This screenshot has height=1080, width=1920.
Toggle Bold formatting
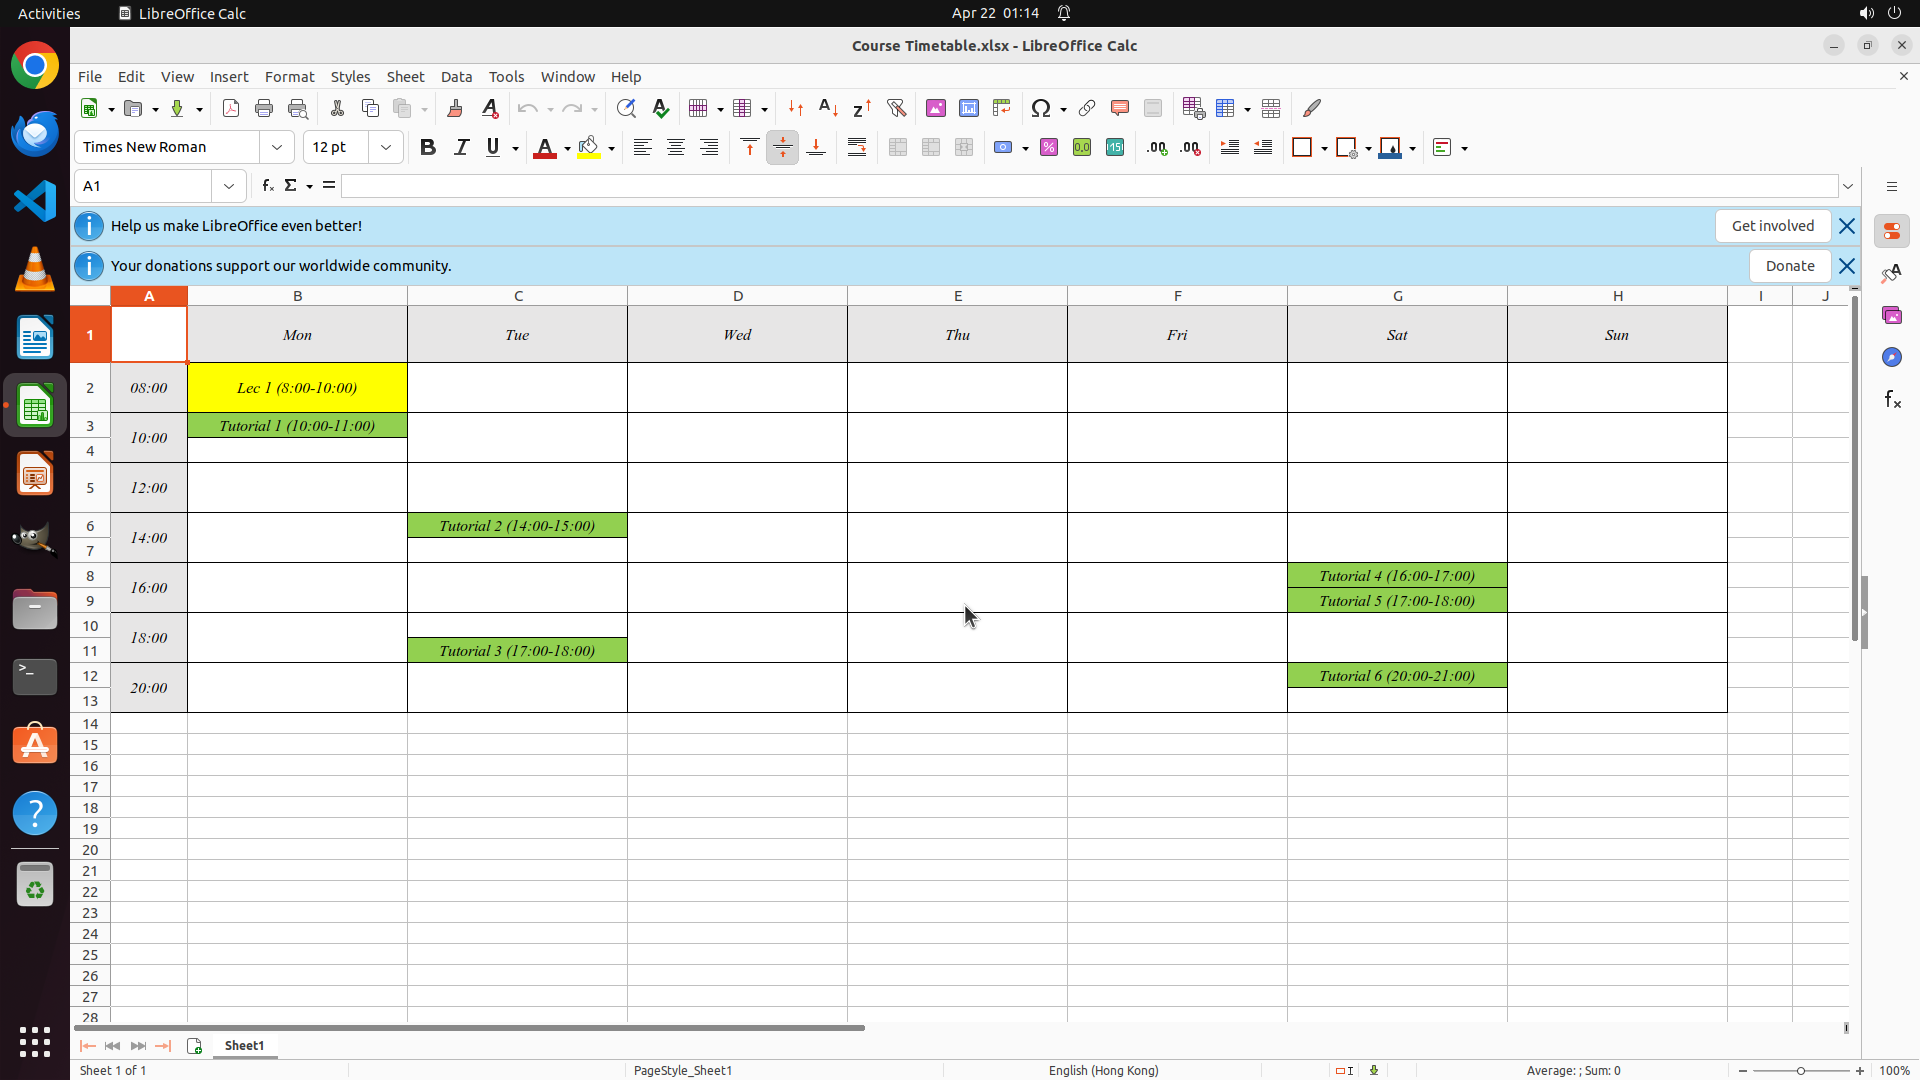point(428,147)
